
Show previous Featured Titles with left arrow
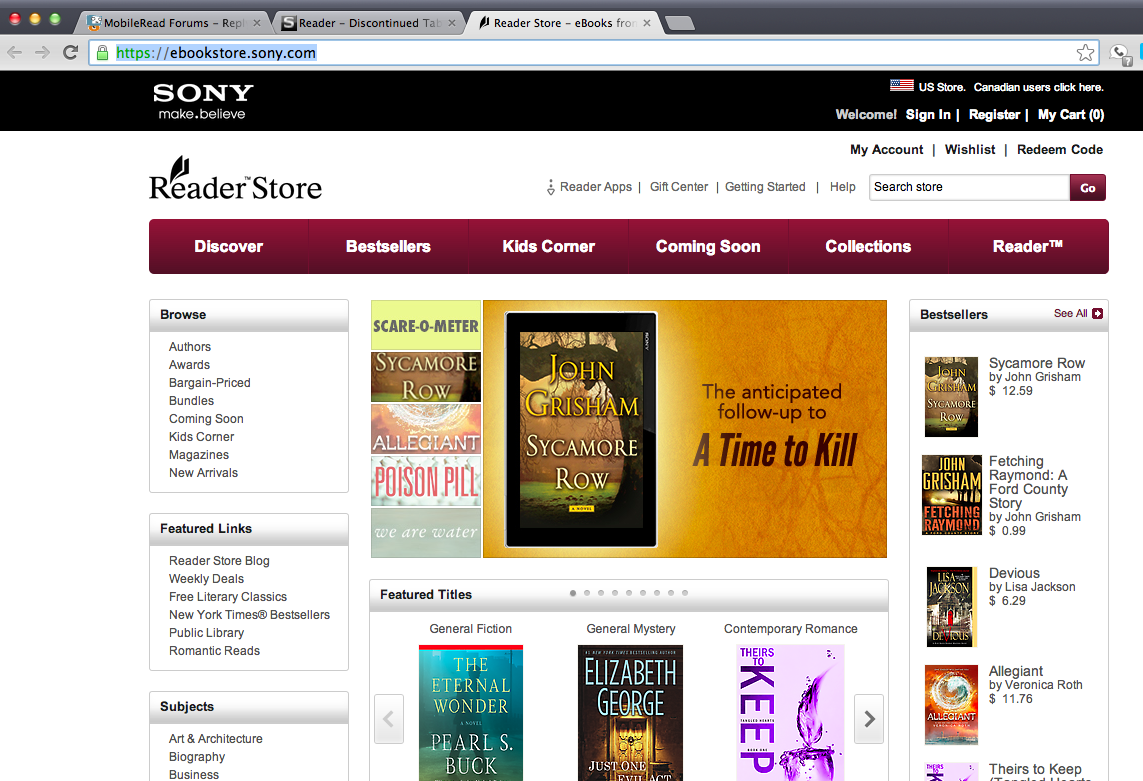(x=389, y=719)
